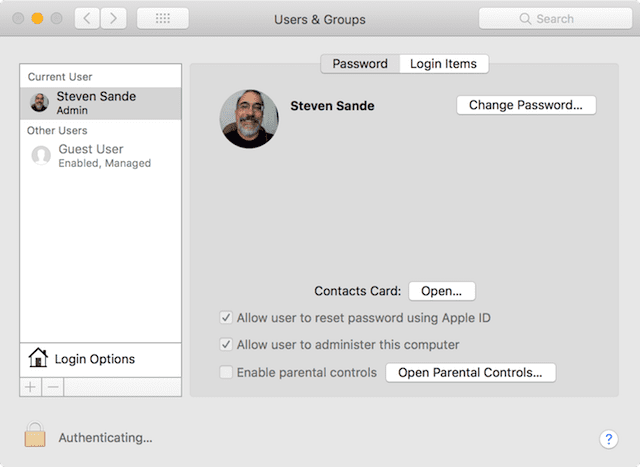Click Steven Sande's large profile picture
Viewport: 640px width, 467px height.
coord(249,119)
